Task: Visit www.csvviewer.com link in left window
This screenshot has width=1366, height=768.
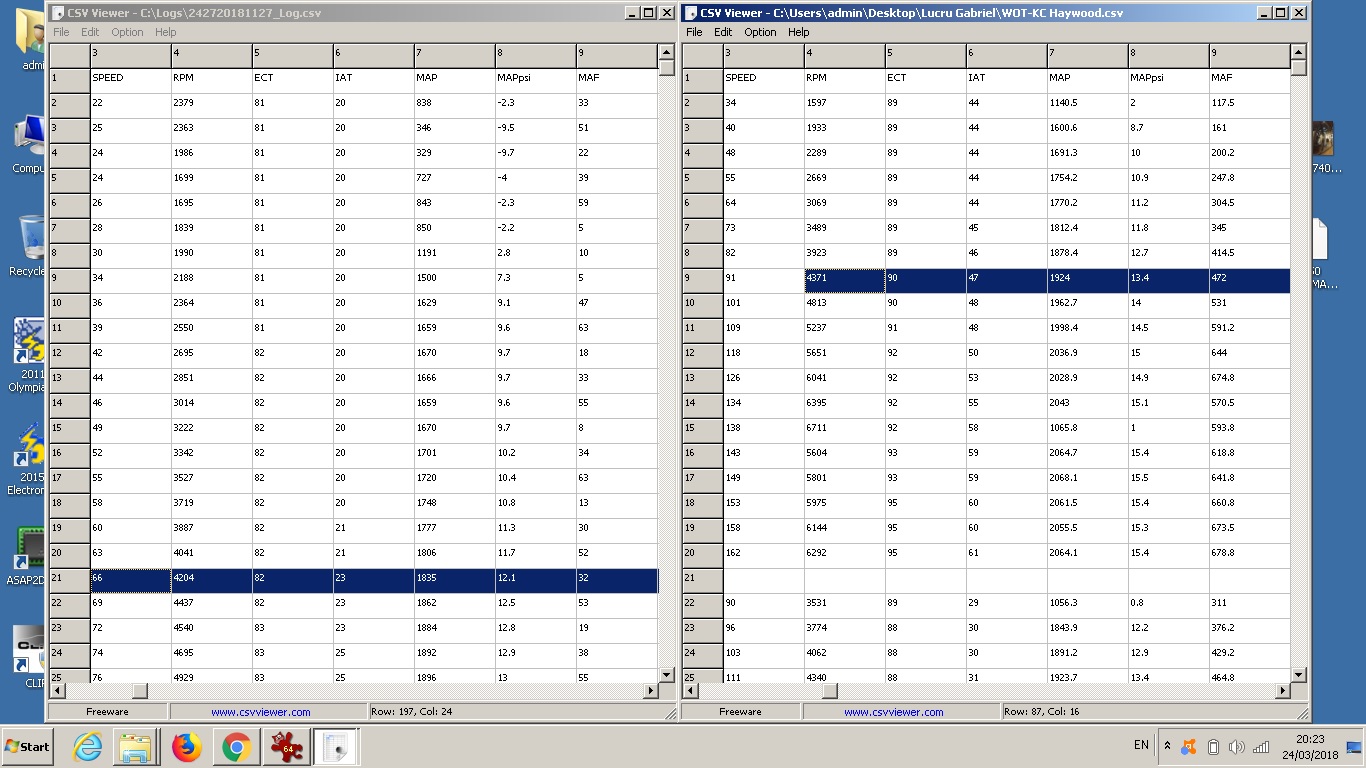Action: pyautogui.click(x=260, y=712)
